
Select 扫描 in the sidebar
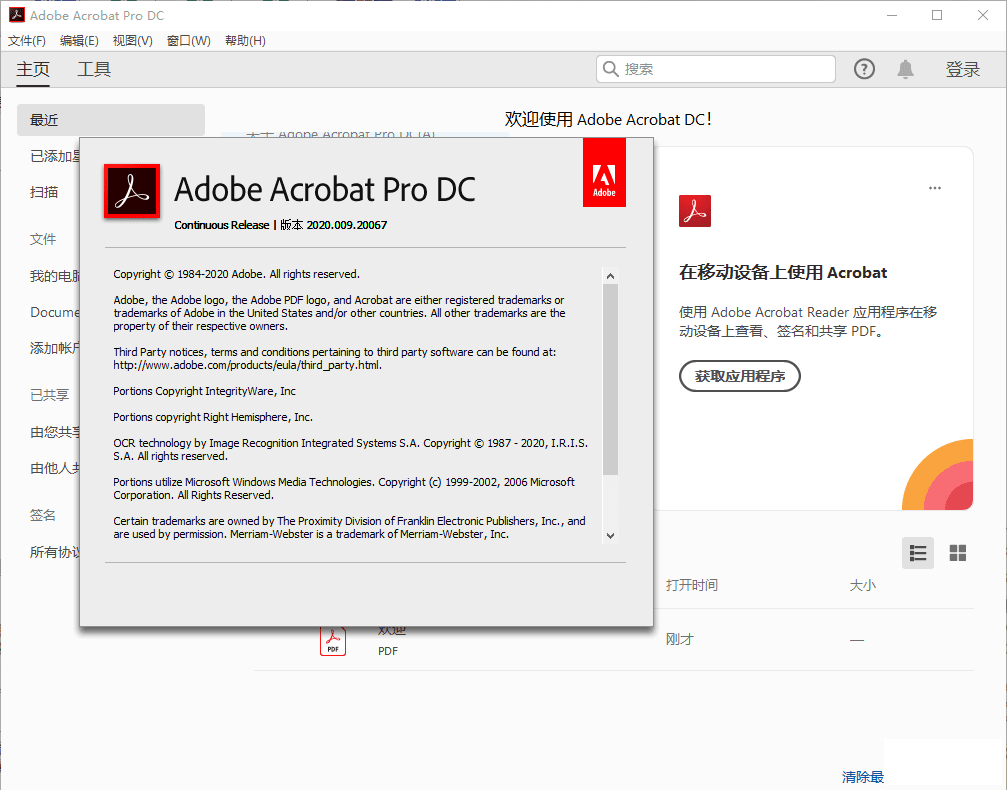44,192
